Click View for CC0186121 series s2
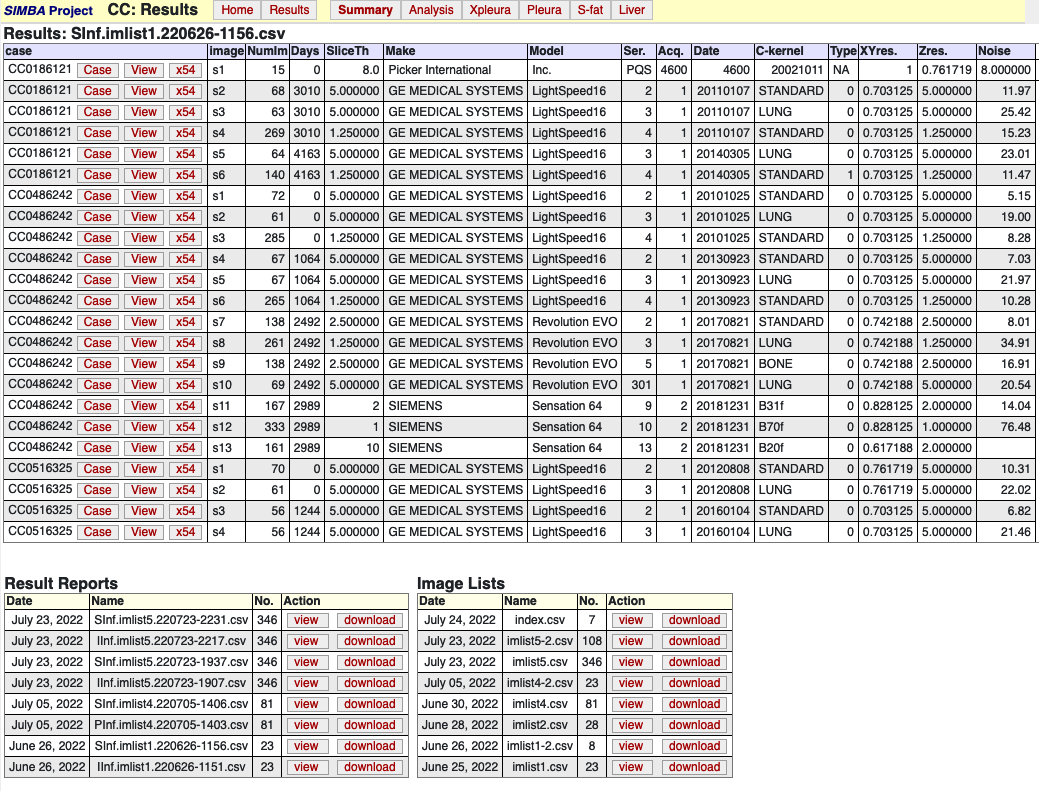 point(143,91)
